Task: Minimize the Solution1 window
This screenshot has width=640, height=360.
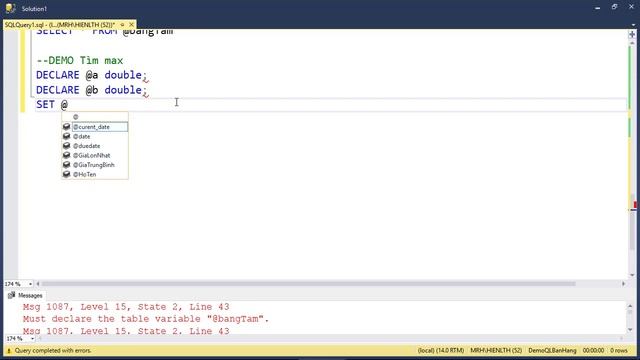Action: [x=598, y=8]
